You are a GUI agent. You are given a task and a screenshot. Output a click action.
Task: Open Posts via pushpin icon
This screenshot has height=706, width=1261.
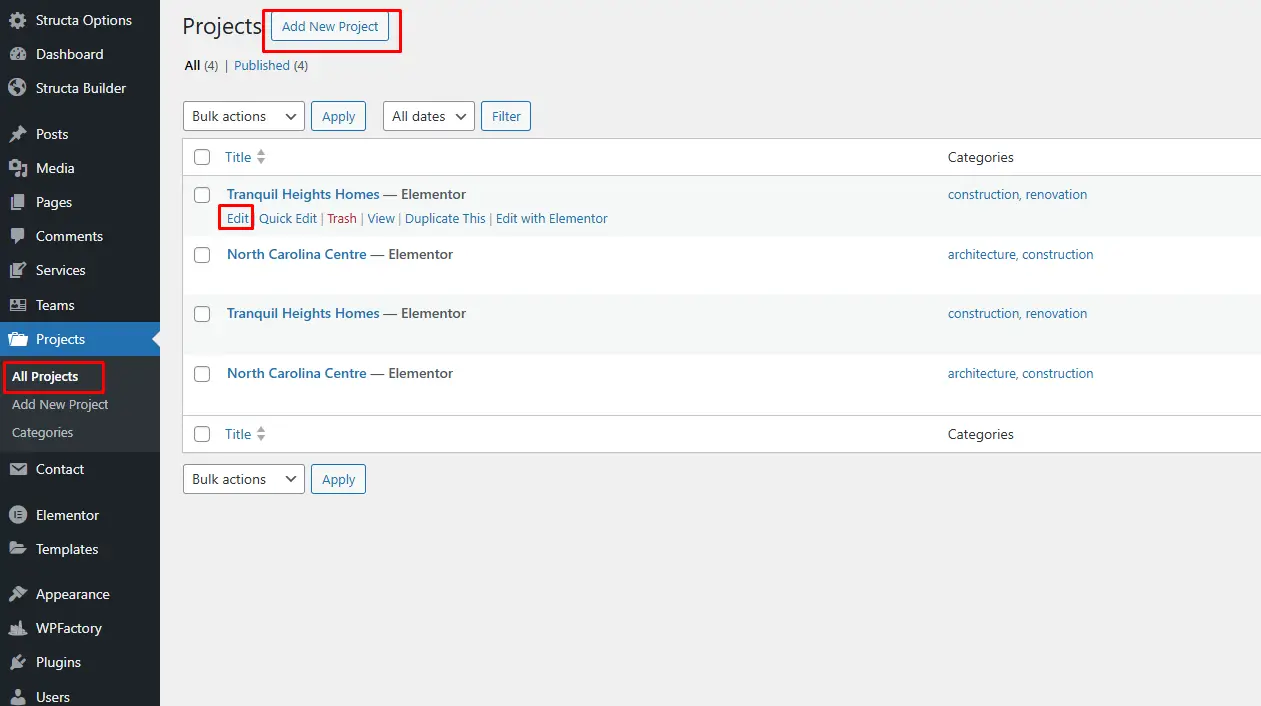[x=17, y=134]
